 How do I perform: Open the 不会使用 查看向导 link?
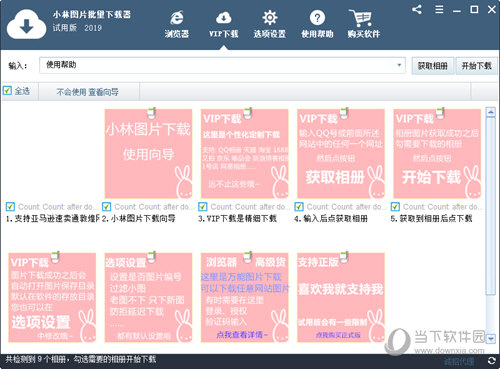87,92
